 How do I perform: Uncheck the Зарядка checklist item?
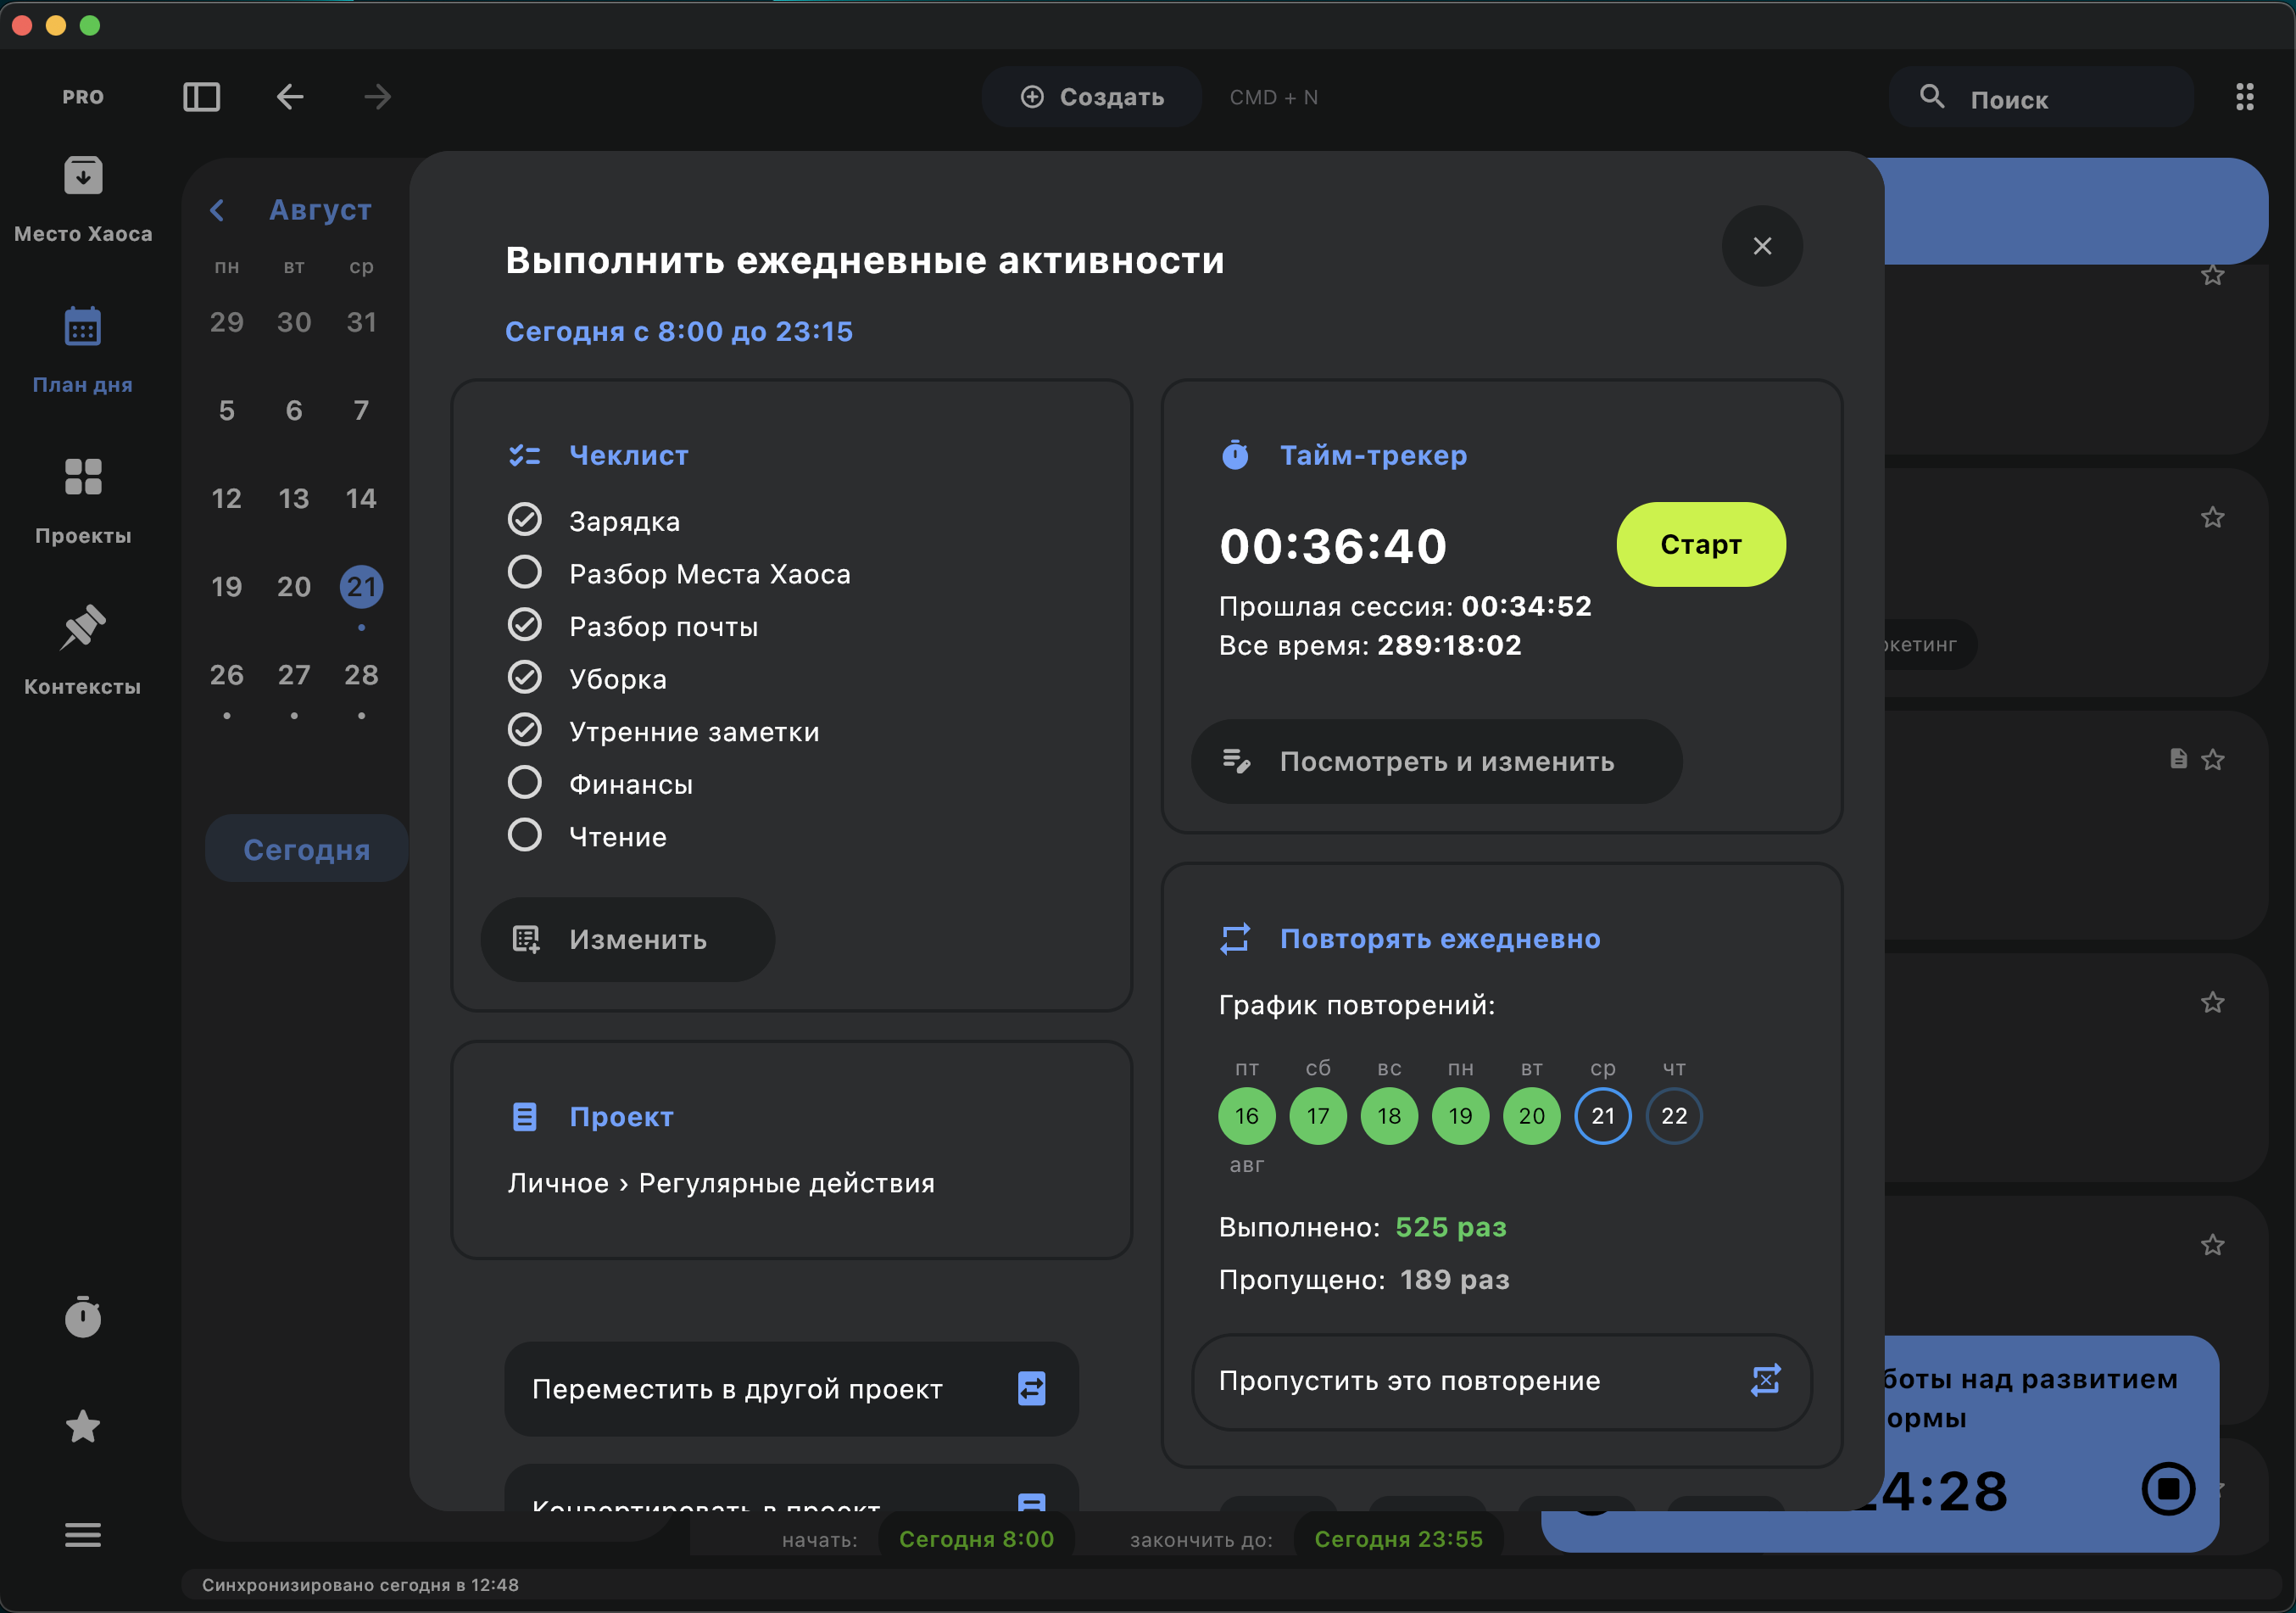[x=525, y=520]
